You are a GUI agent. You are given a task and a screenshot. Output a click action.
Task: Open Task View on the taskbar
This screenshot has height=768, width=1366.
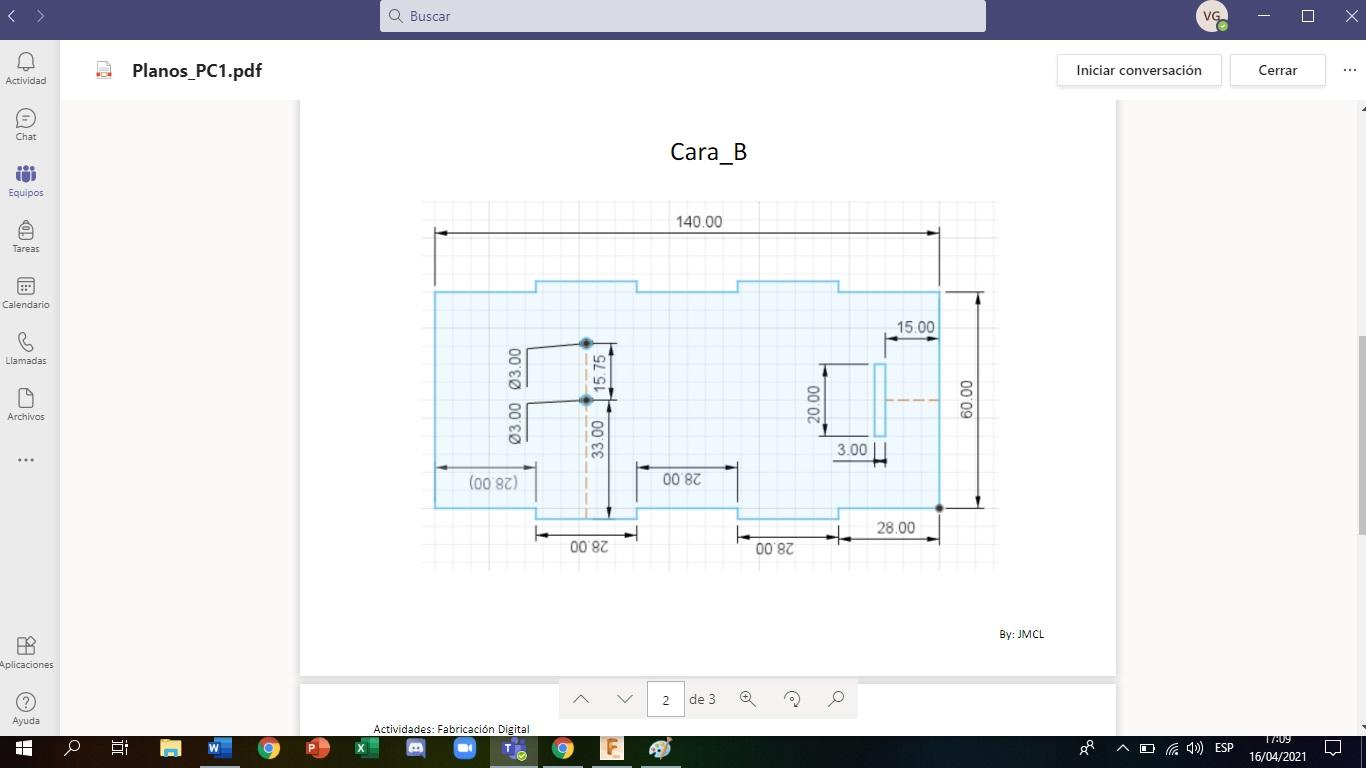[120, 748]
